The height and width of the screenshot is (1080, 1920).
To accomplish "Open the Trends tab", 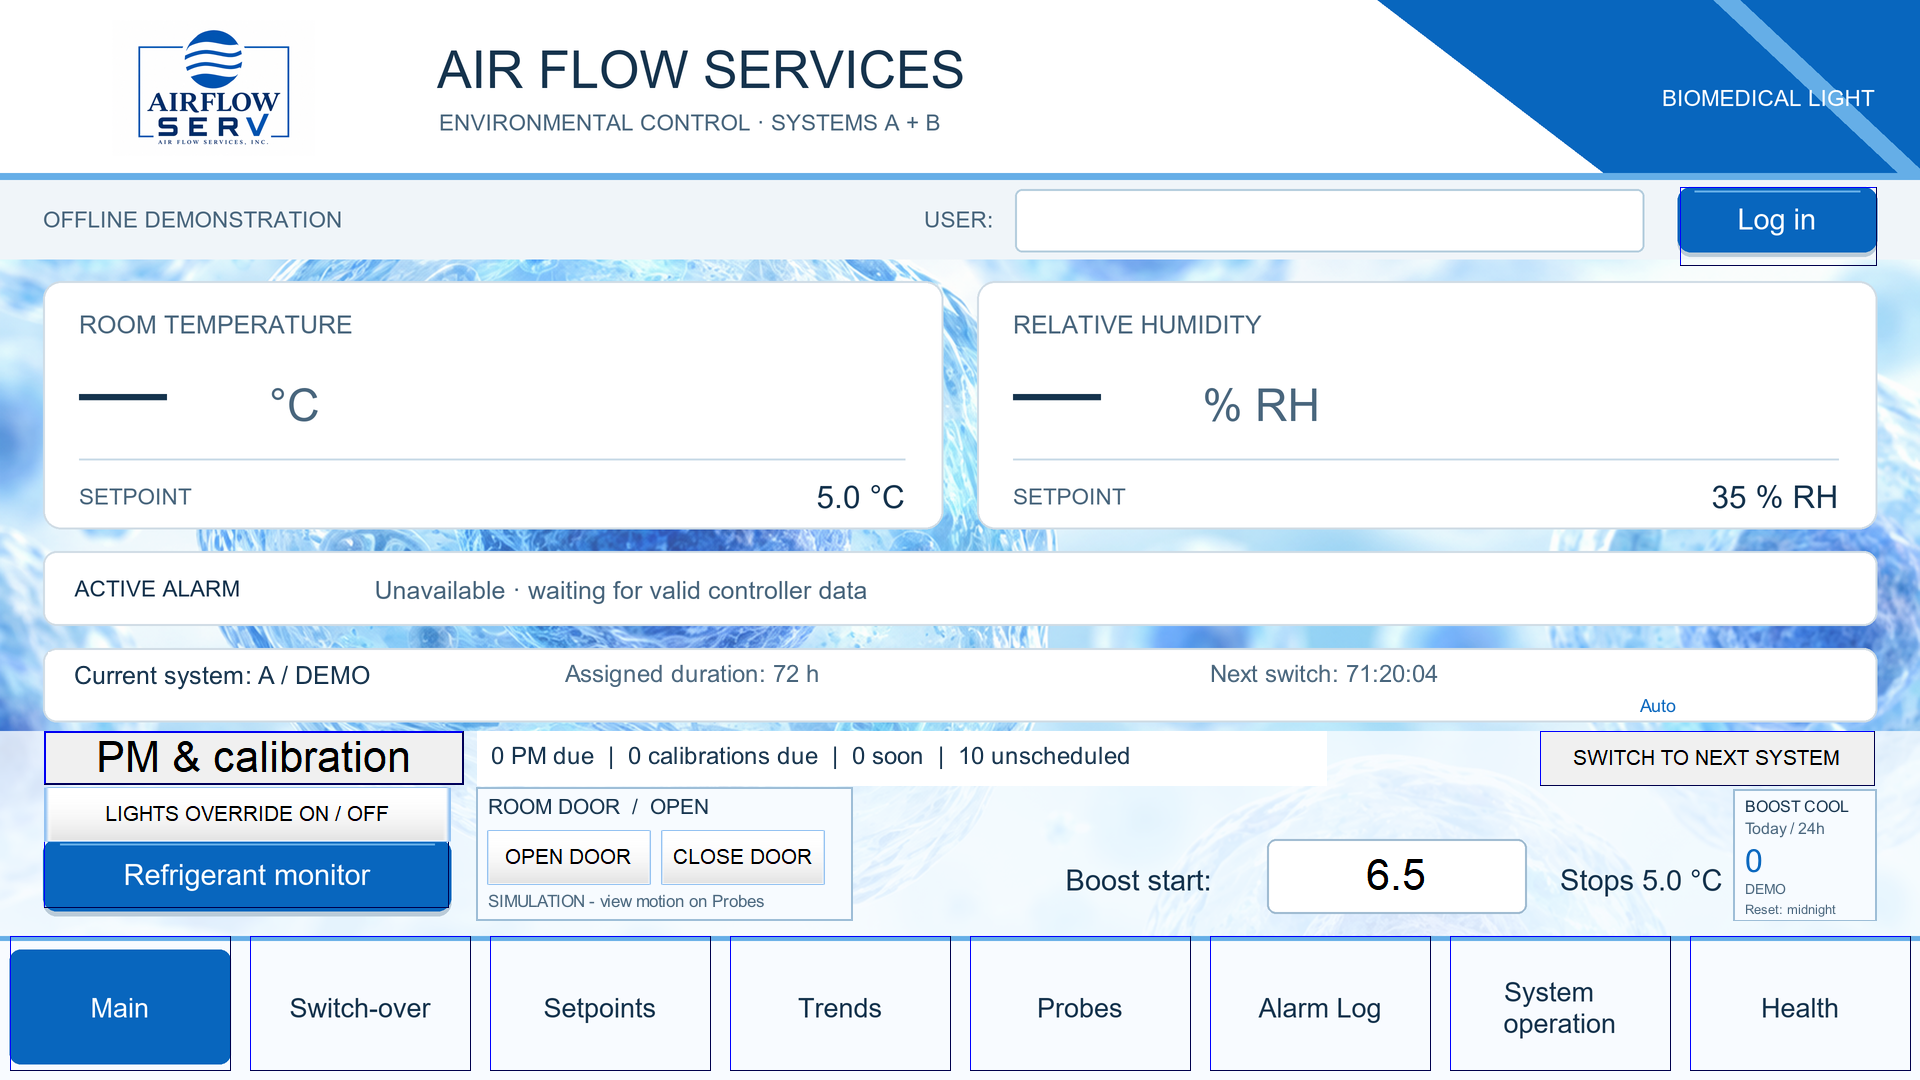I will pyautogui.click(x=840, y=1004).
